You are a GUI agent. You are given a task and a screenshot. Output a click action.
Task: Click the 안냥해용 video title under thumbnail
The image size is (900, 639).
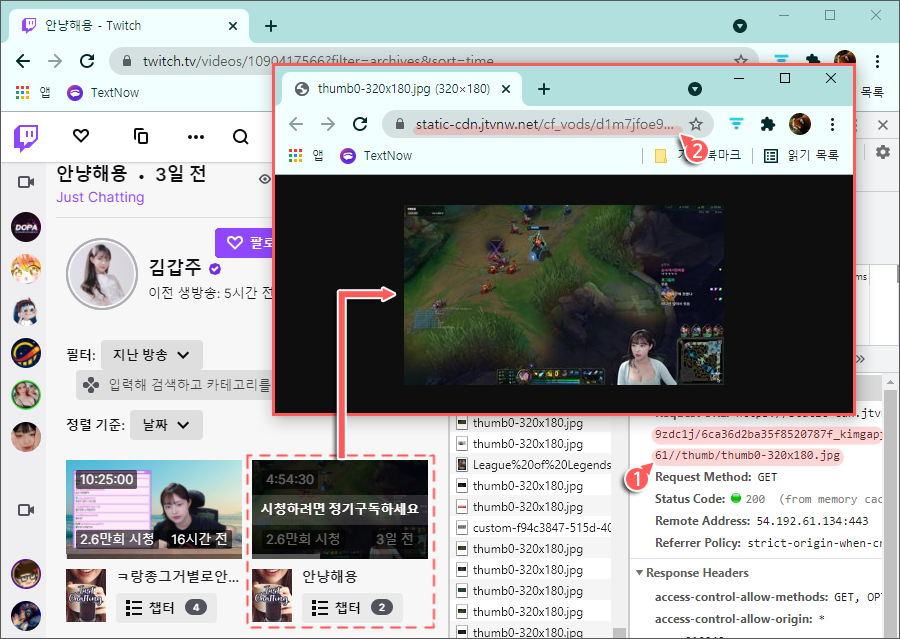(329, 576)
